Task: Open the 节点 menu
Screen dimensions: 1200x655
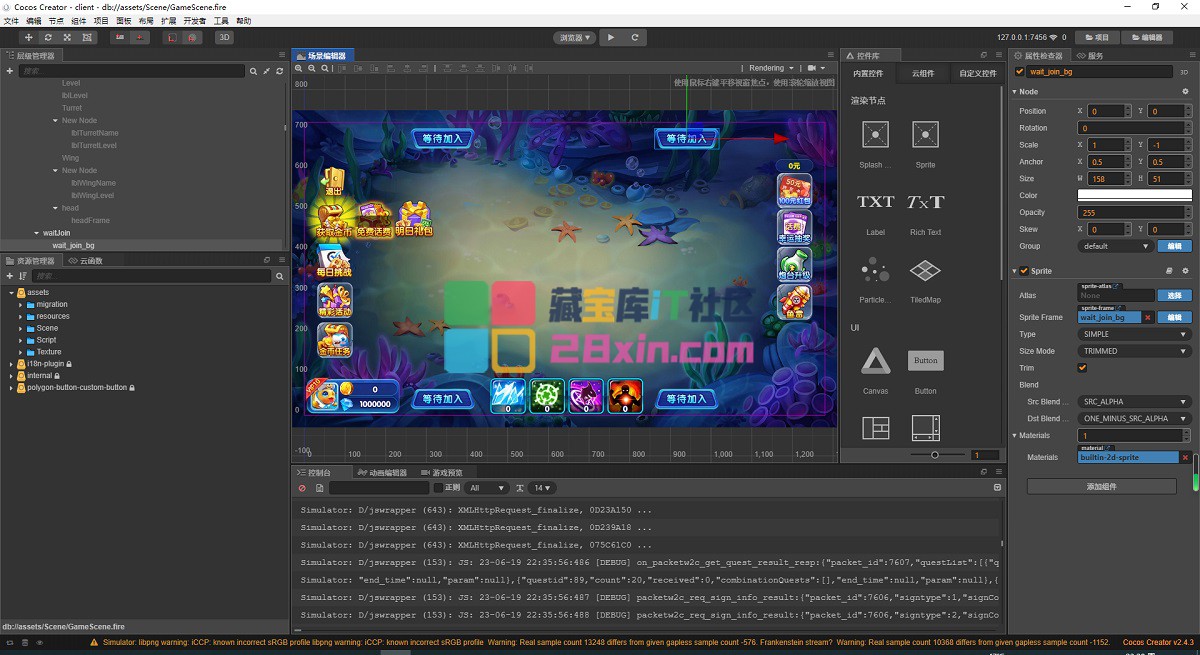Action: [56, 21]
